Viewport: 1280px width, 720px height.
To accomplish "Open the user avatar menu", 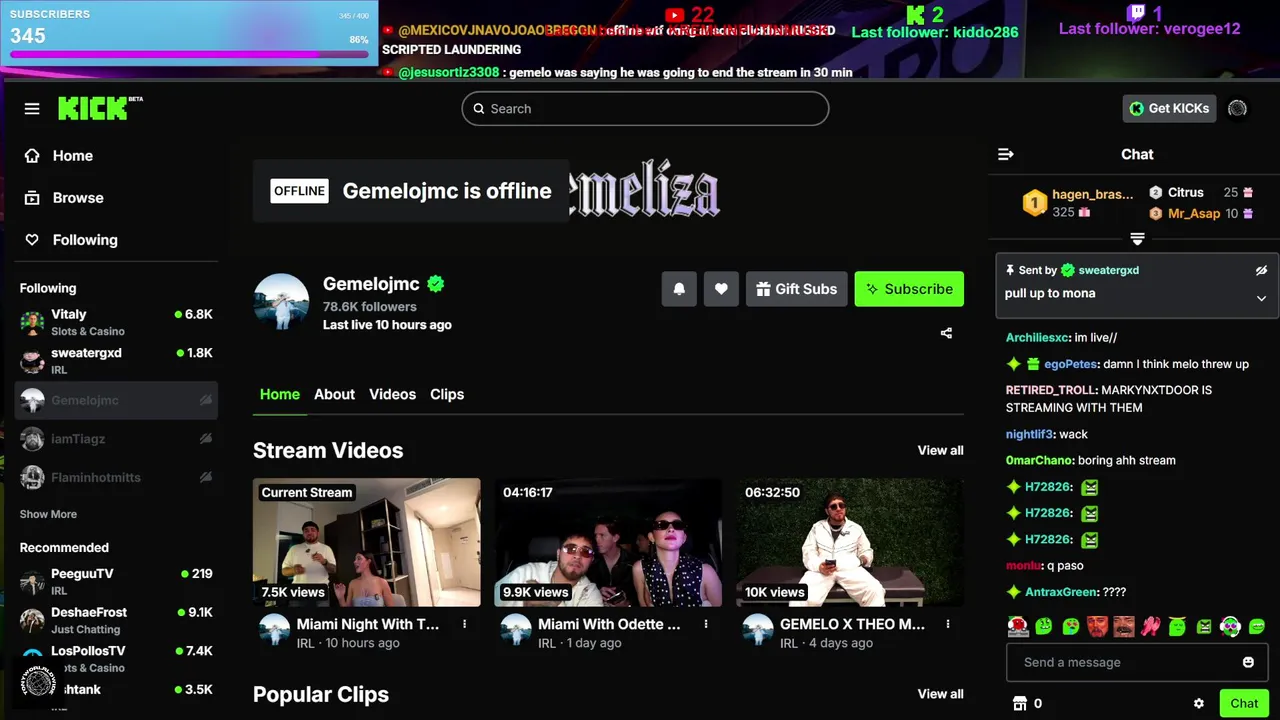I will 1238,108.
